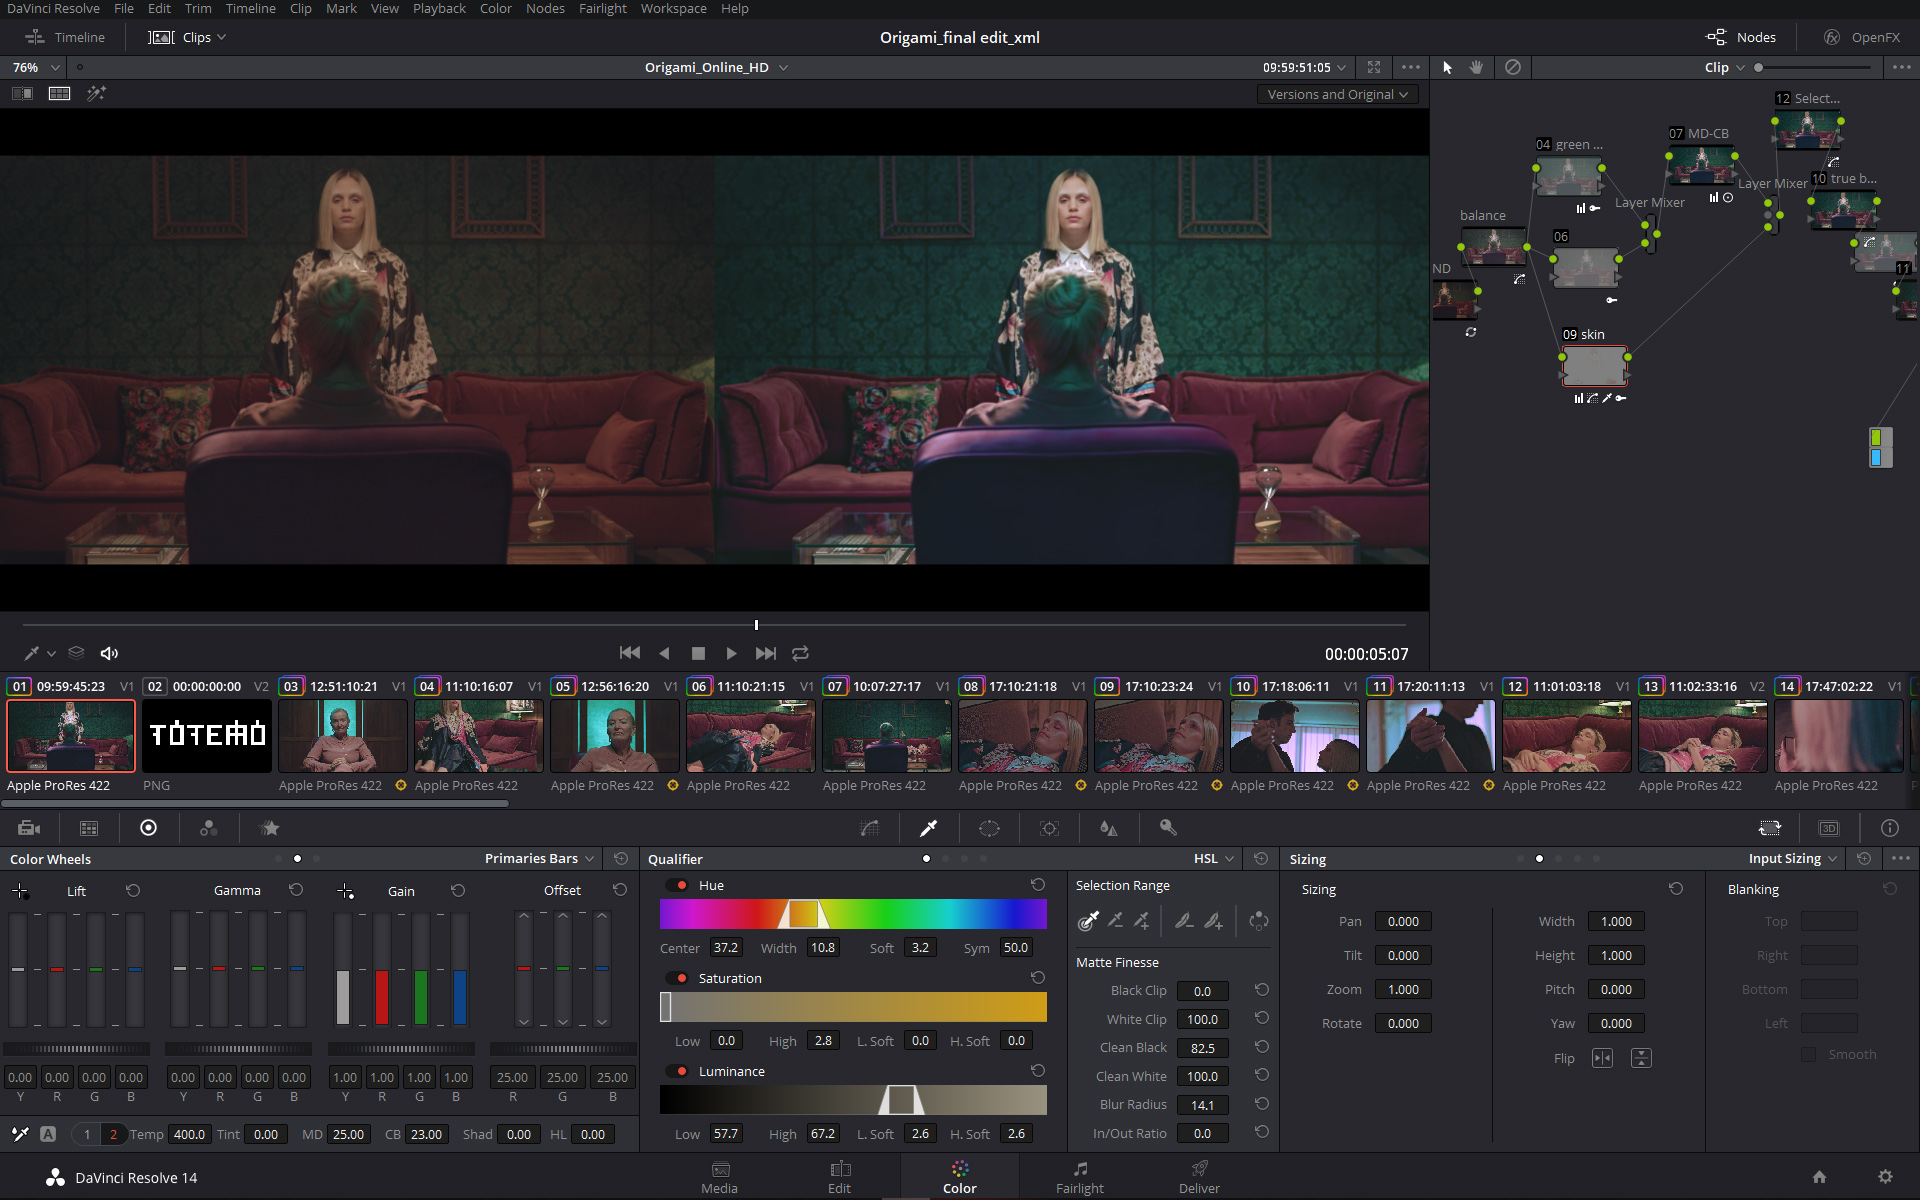Enable the Smooth blanking checkbox
The image size is (1920, 1200).
click(1808, 1054)
